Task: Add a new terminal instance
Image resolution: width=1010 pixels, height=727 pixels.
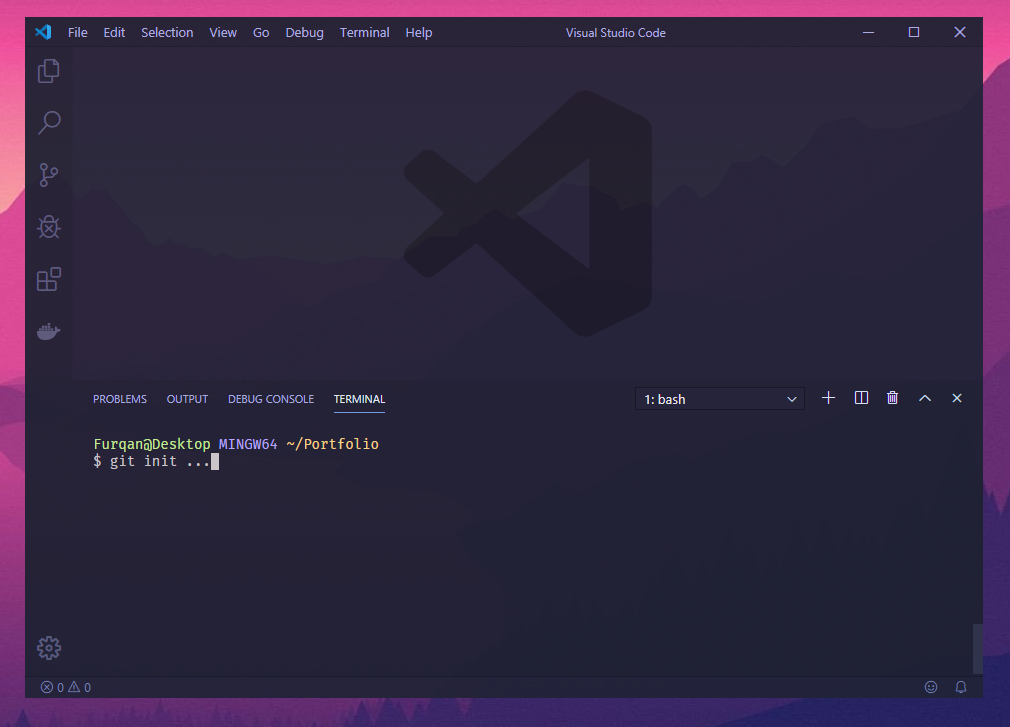Action: tap(828, 398)
